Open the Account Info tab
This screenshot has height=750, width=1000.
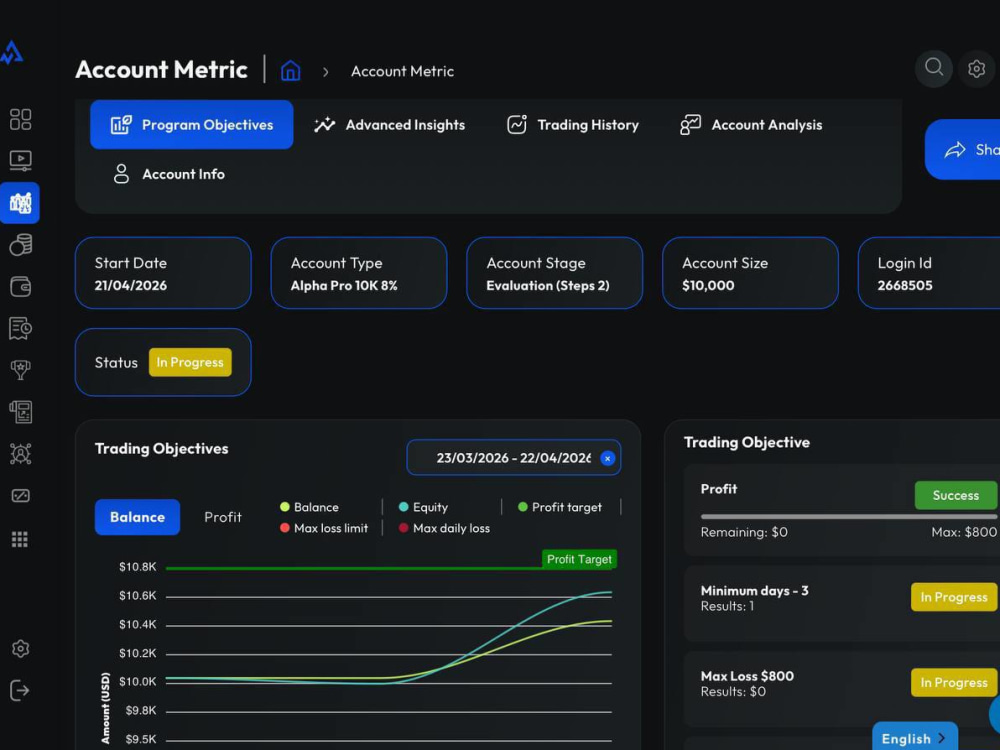168,174
